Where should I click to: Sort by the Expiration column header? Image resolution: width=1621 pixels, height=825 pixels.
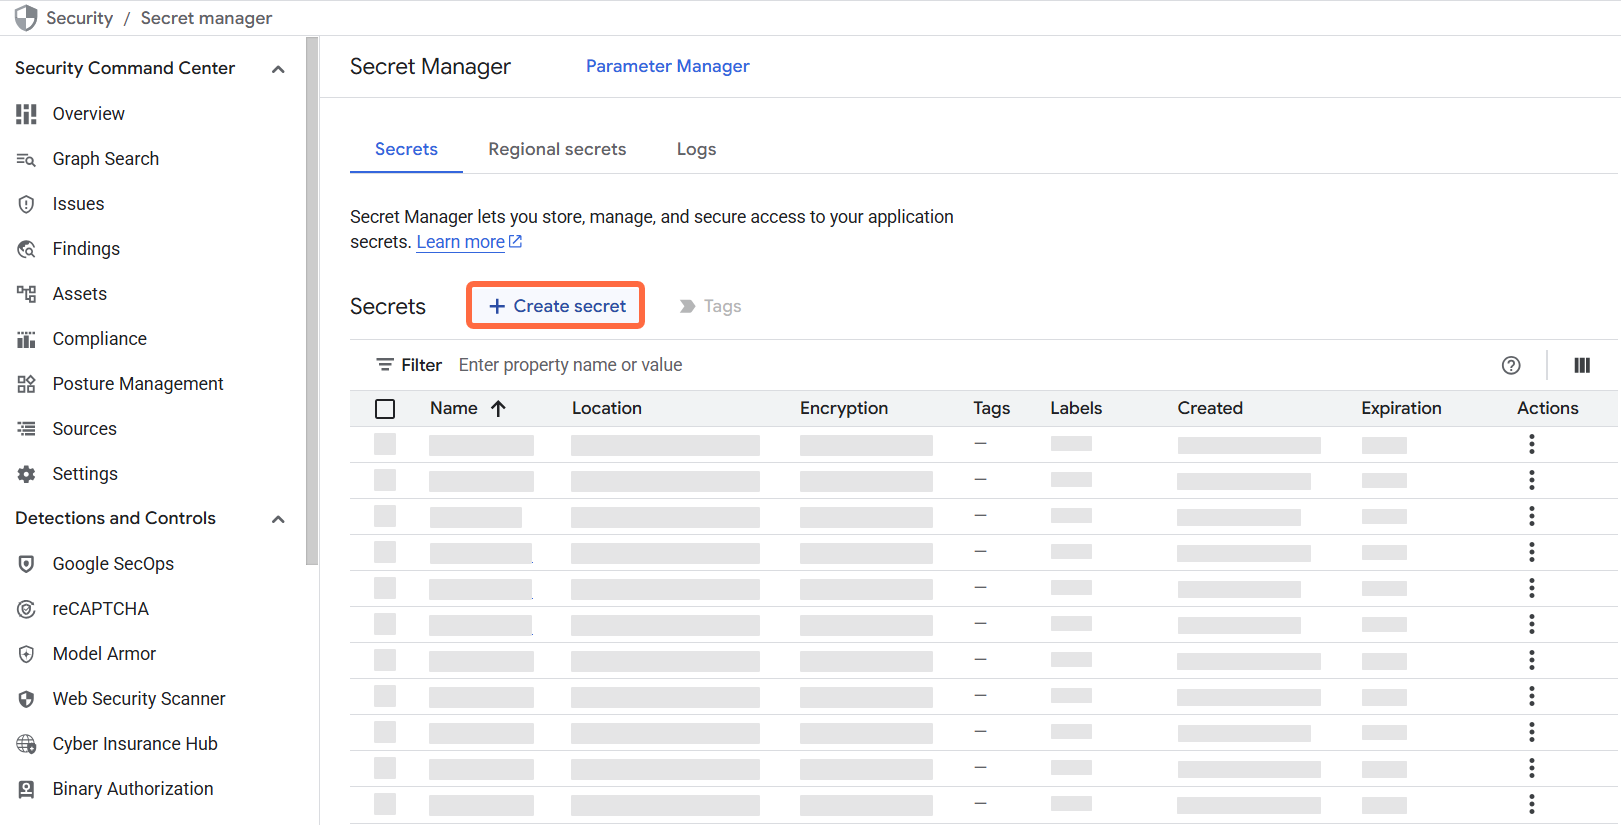[1401, 408]
